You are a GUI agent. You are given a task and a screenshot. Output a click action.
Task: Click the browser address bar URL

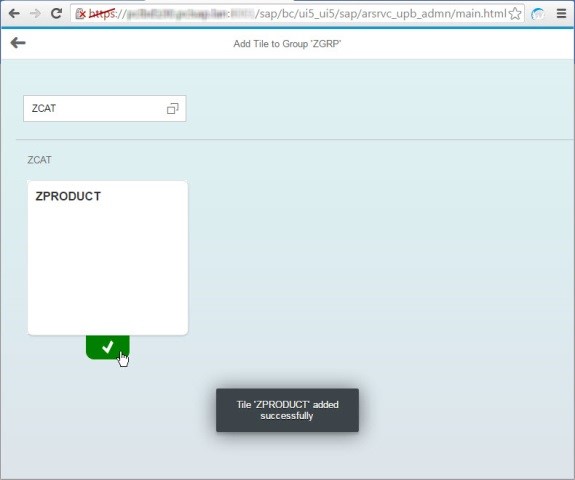click(x=297, y=14)
